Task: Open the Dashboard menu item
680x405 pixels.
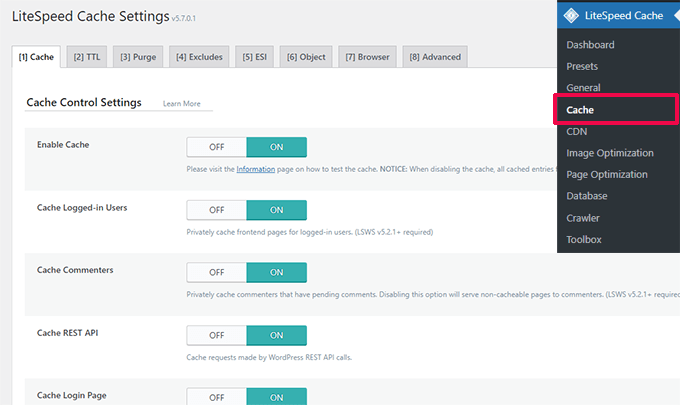Action: [x=590, y=45]
